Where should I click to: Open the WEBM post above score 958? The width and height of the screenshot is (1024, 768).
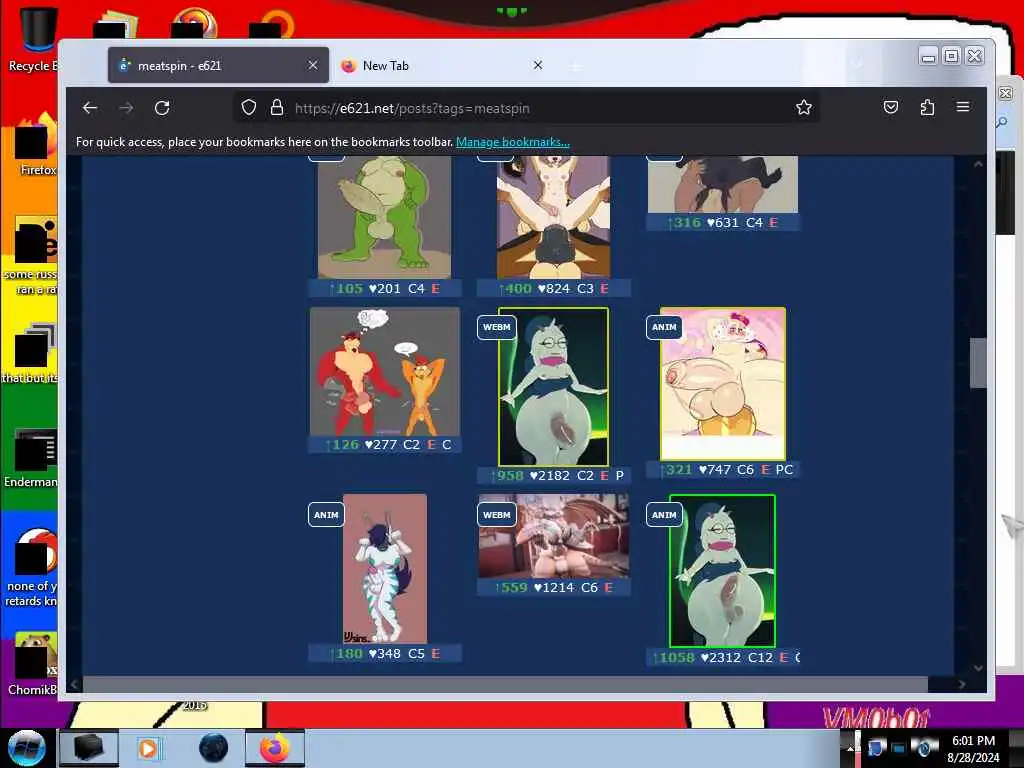tap(553, 387)
